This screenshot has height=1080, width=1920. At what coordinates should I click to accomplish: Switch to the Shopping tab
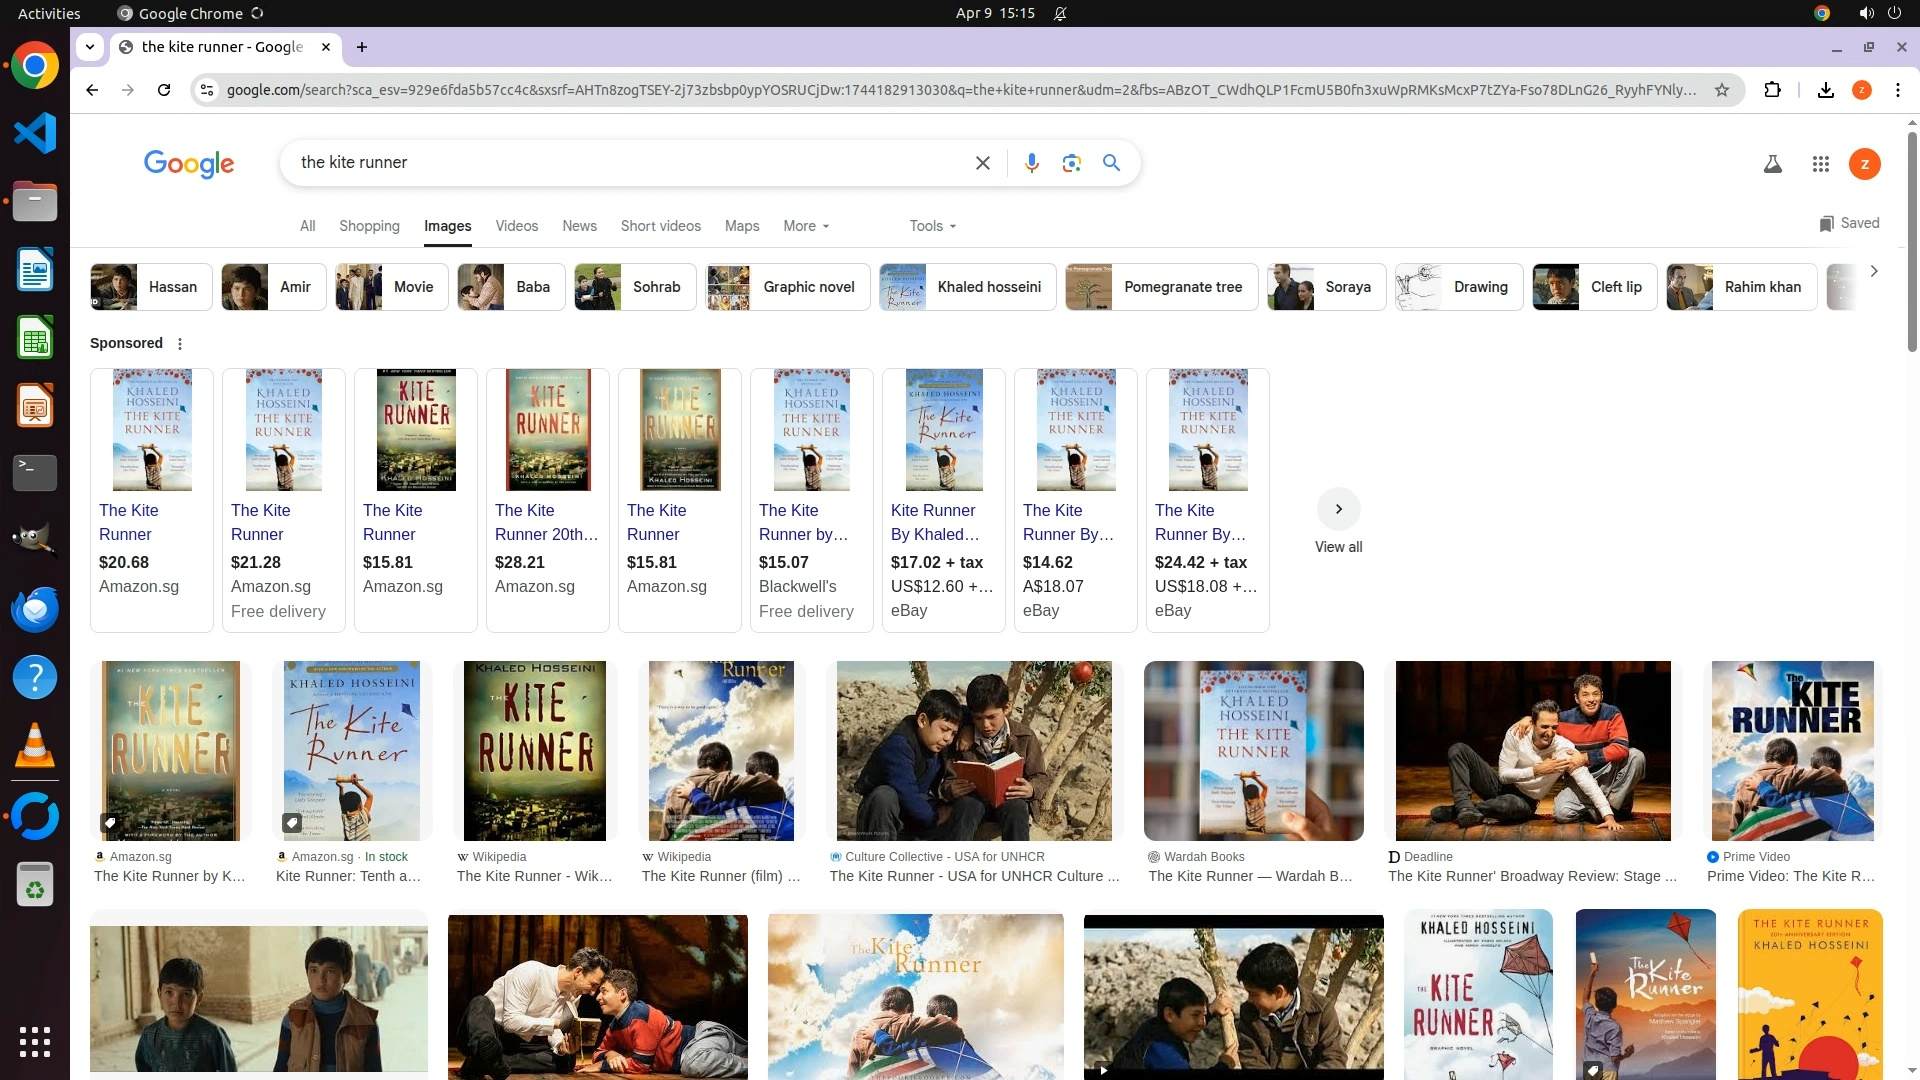(369, 226)
